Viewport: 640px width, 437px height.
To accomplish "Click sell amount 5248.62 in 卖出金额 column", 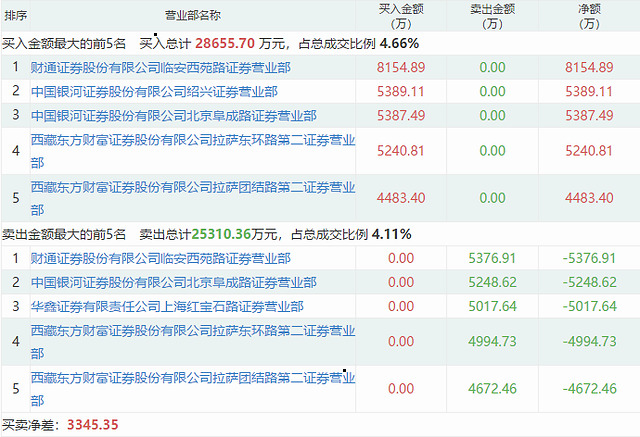I will pyautogui.click(x=492, y=282).
